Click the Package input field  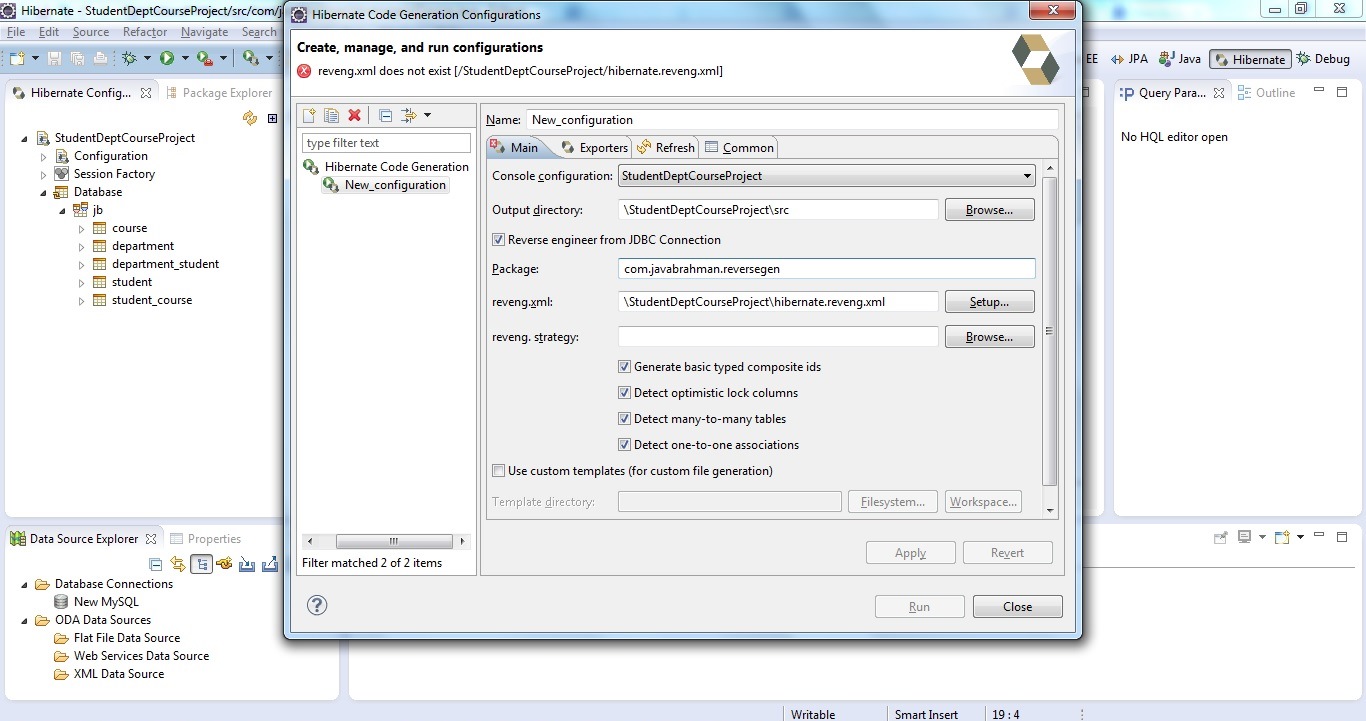pos(826,268)
